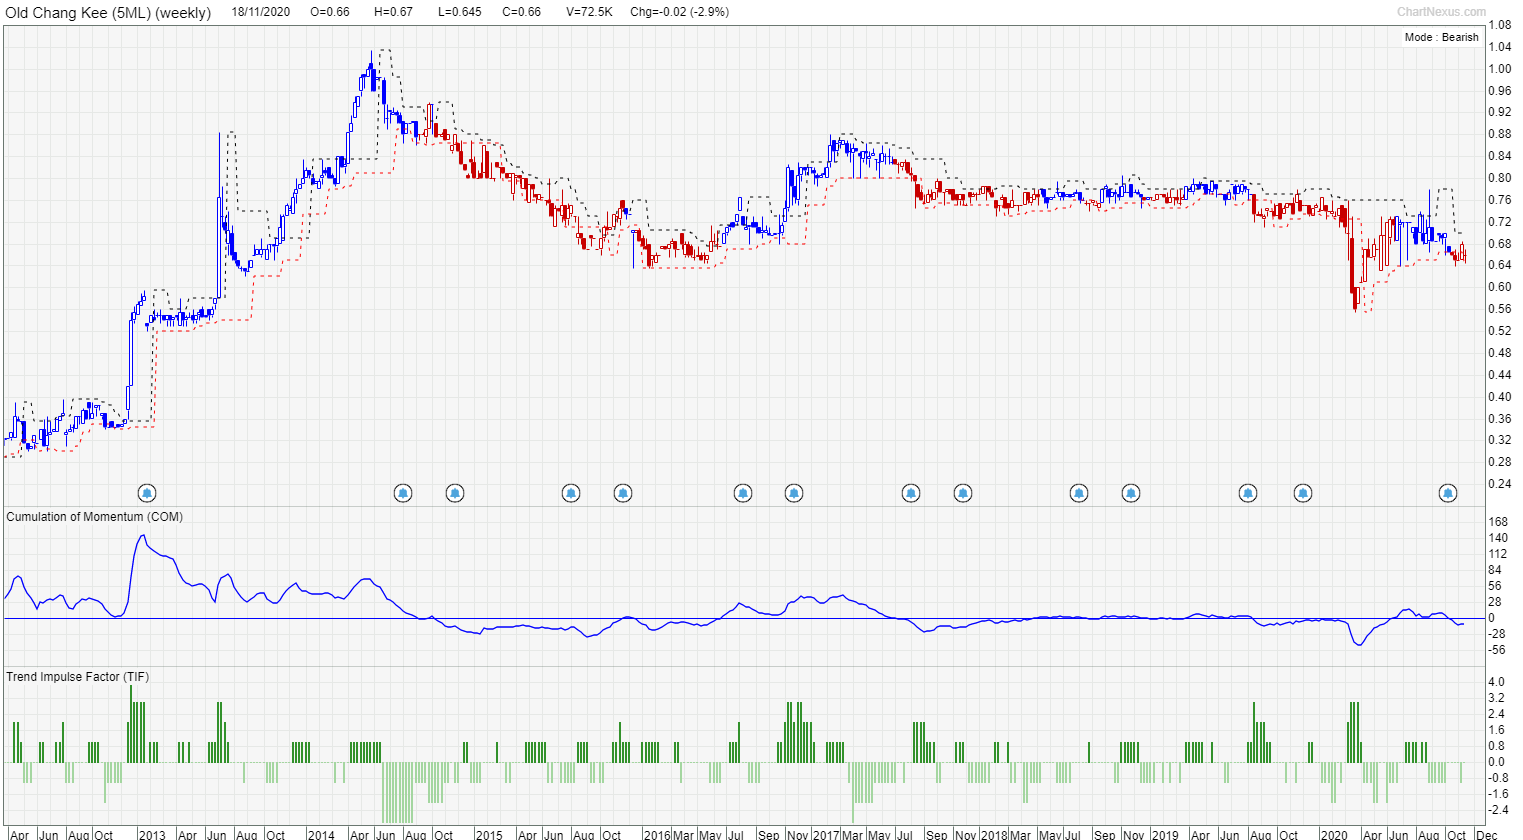This screenshot has width=1523, height=840.
Task: Click the bell marker around July 2016
Action: click(743, 493)
